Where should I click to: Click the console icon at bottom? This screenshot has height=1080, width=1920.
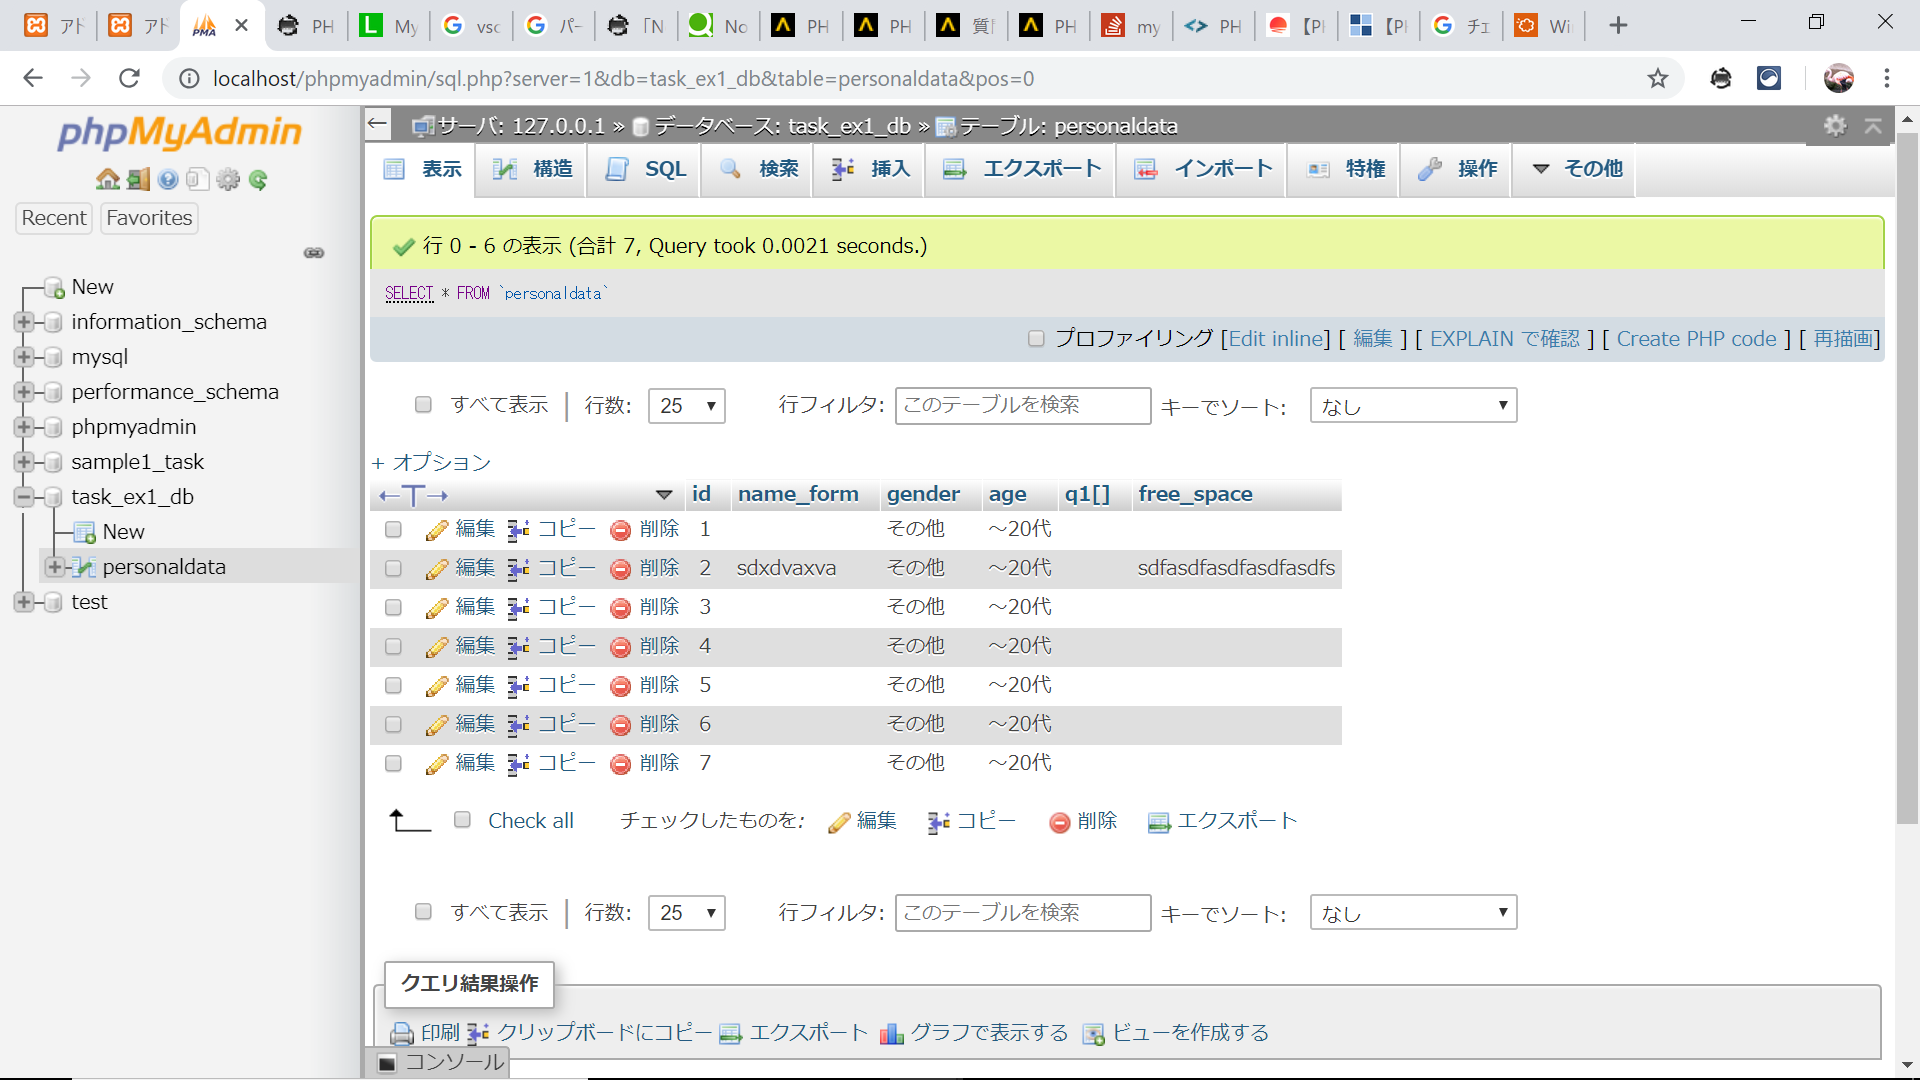pyautogui.click(x=387, y=1063)
